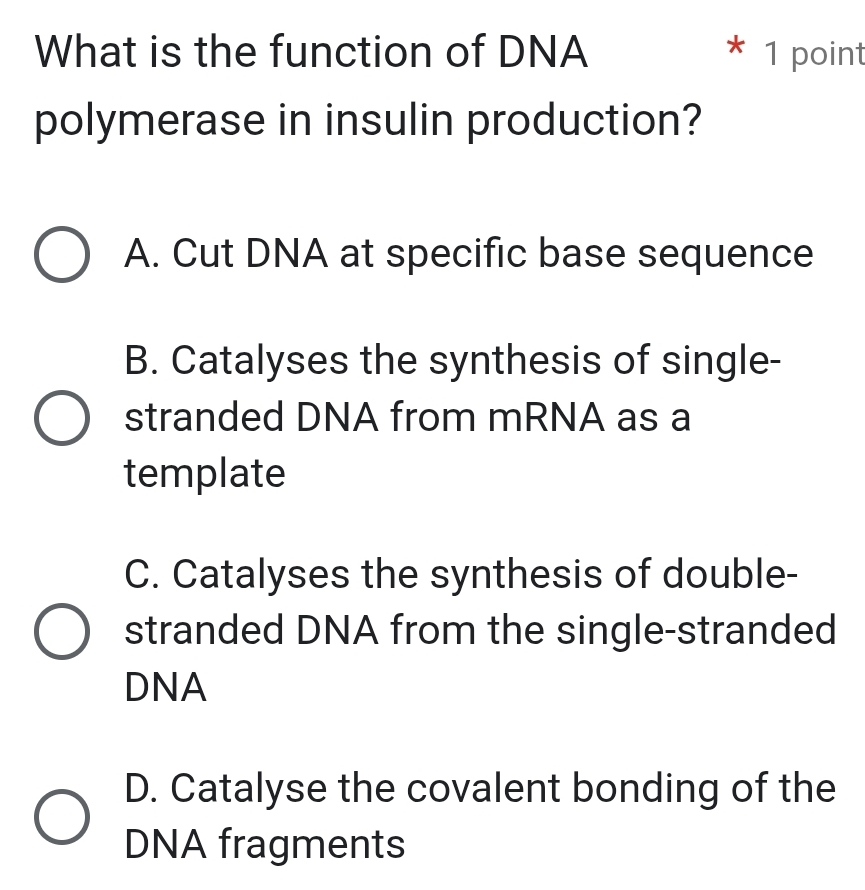Choose the option B radio button
The image size is (865, 890).
click(62, 418)
